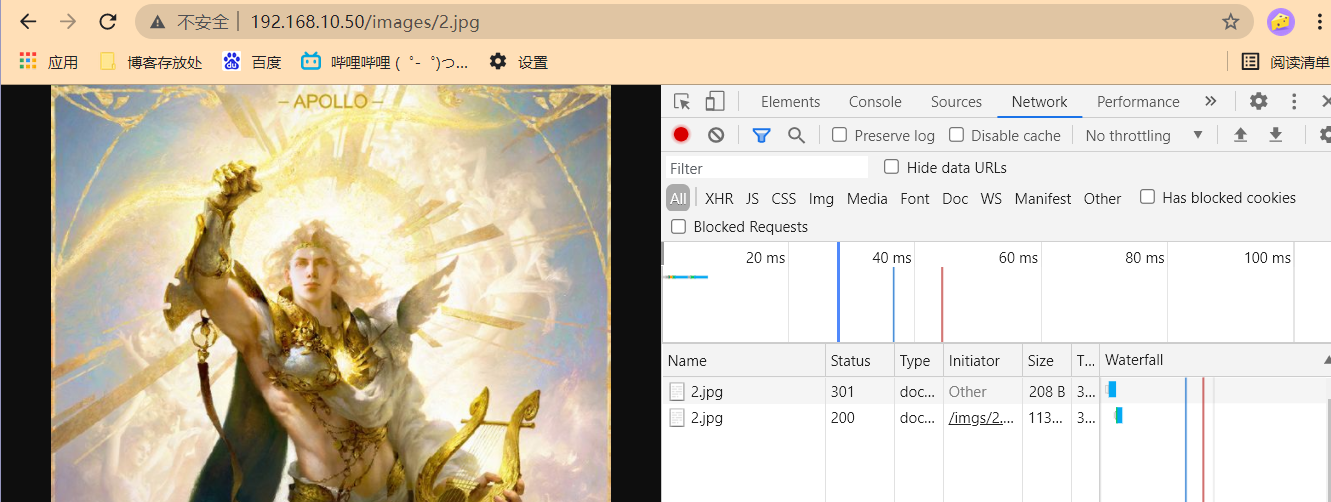Check the Hide data URLs checkbox

click(891, 167)
